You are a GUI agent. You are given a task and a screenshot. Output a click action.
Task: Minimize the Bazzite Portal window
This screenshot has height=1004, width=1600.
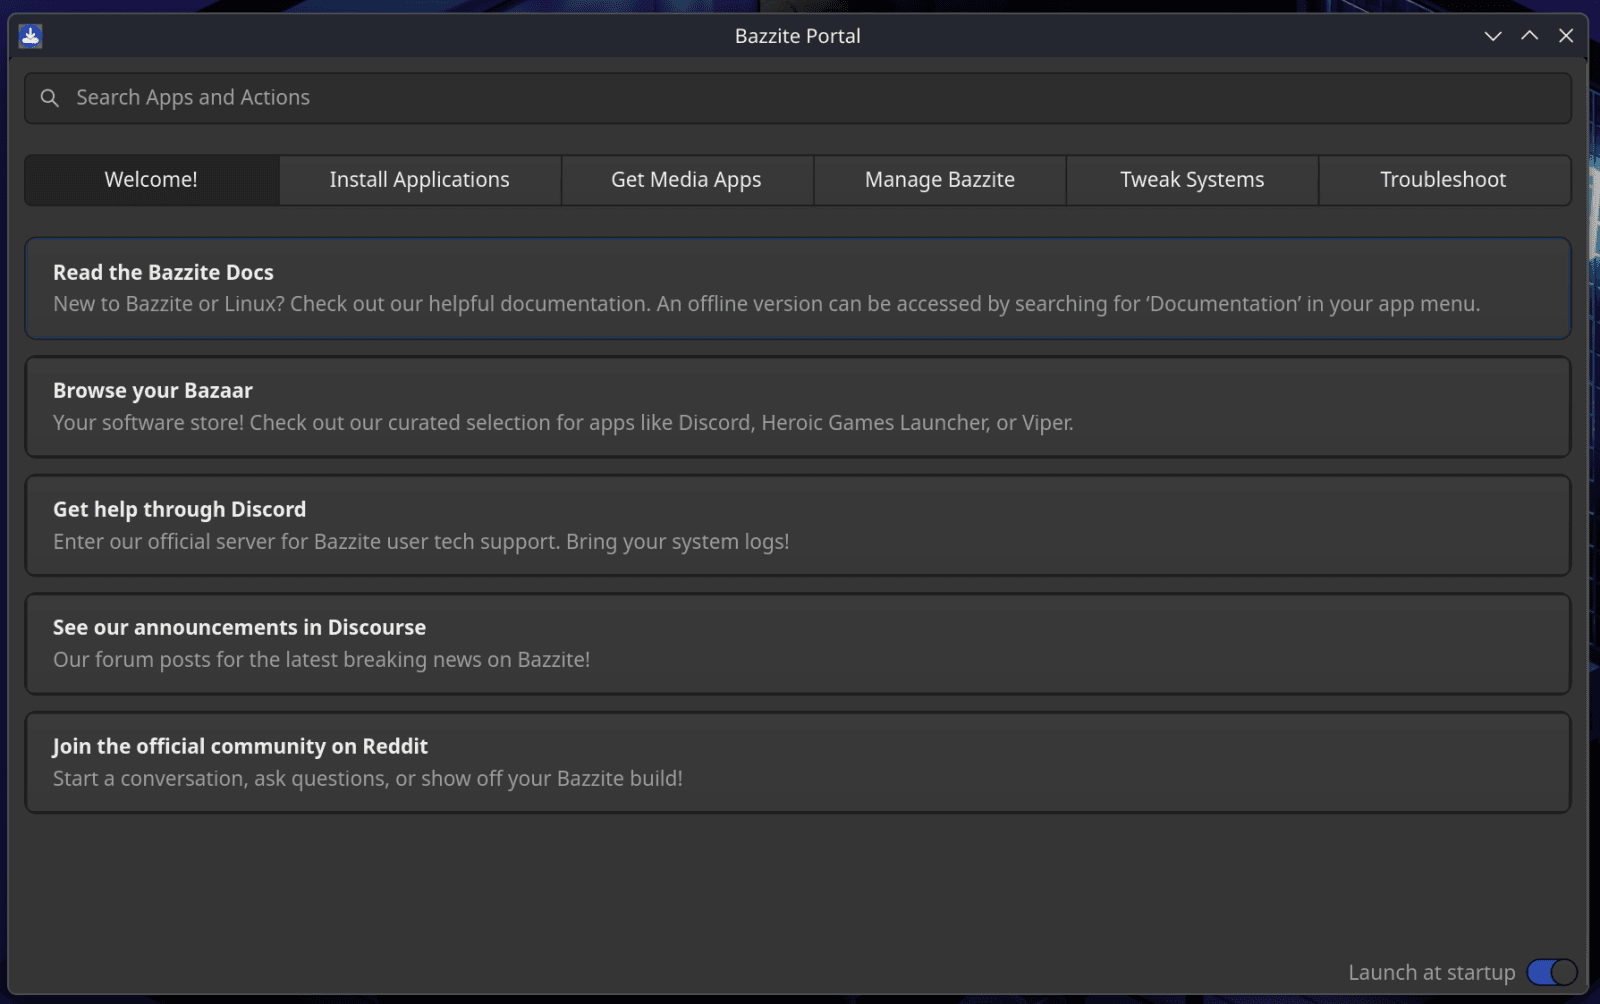[1493, 36]
